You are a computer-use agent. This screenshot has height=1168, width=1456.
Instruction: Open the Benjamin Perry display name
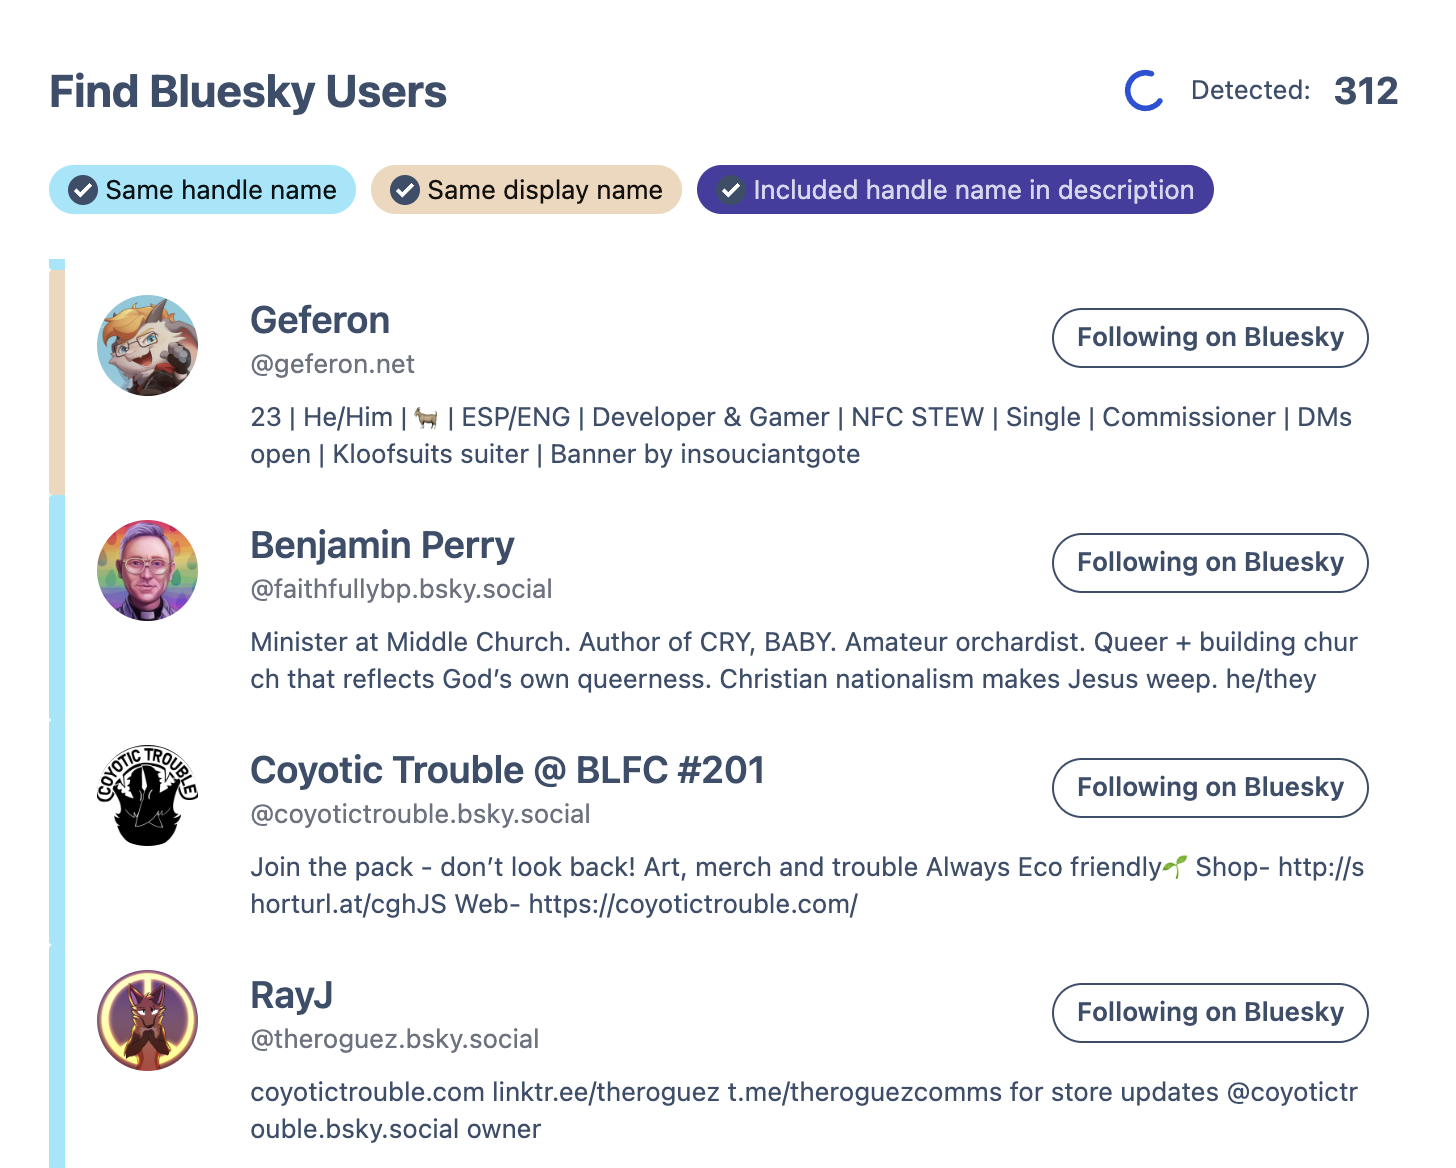pyautogui.click(x=382, y=546)
